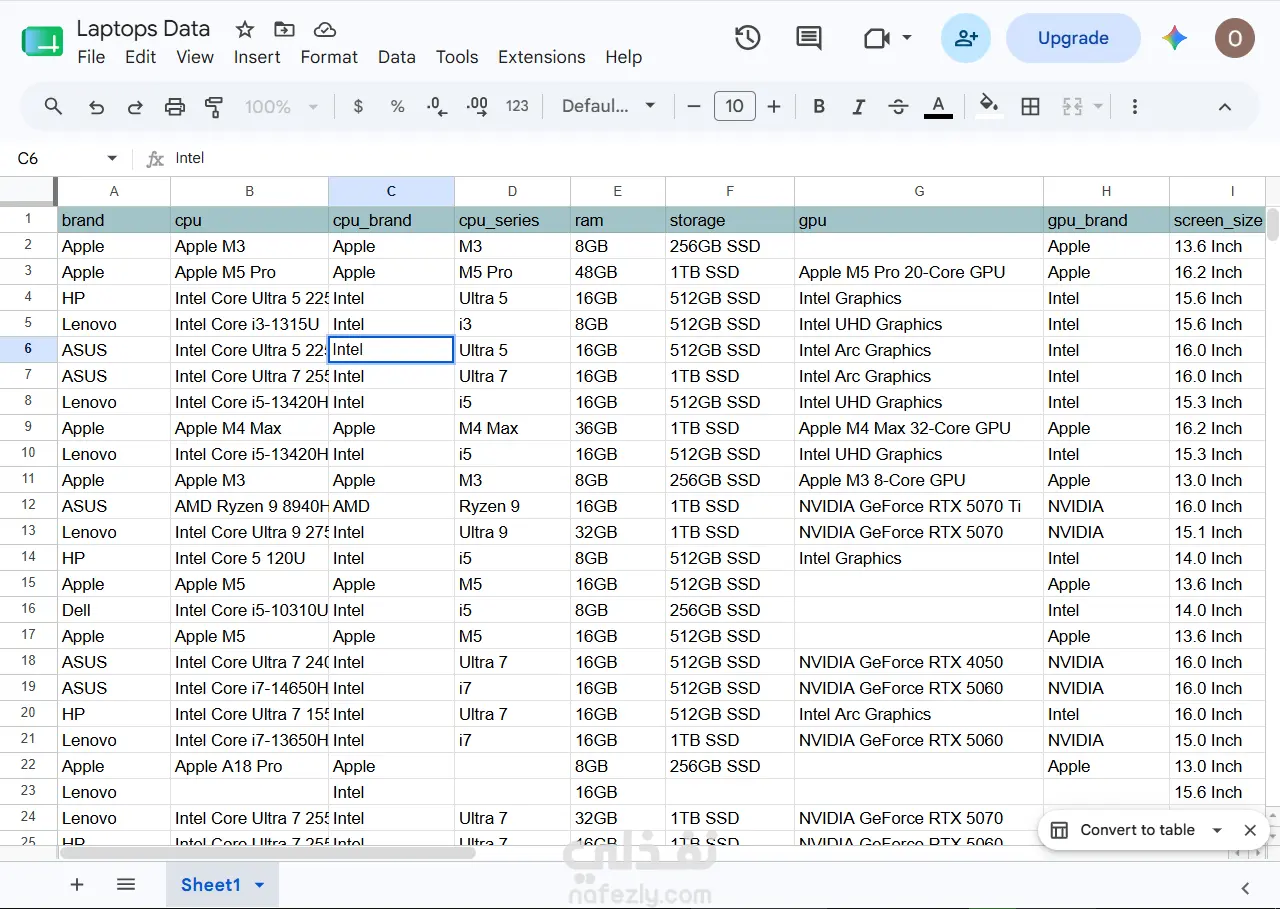Viewport: 1280px width, 909px height.
Task: Open the Edit menu
Action: [x=140, y=57]
